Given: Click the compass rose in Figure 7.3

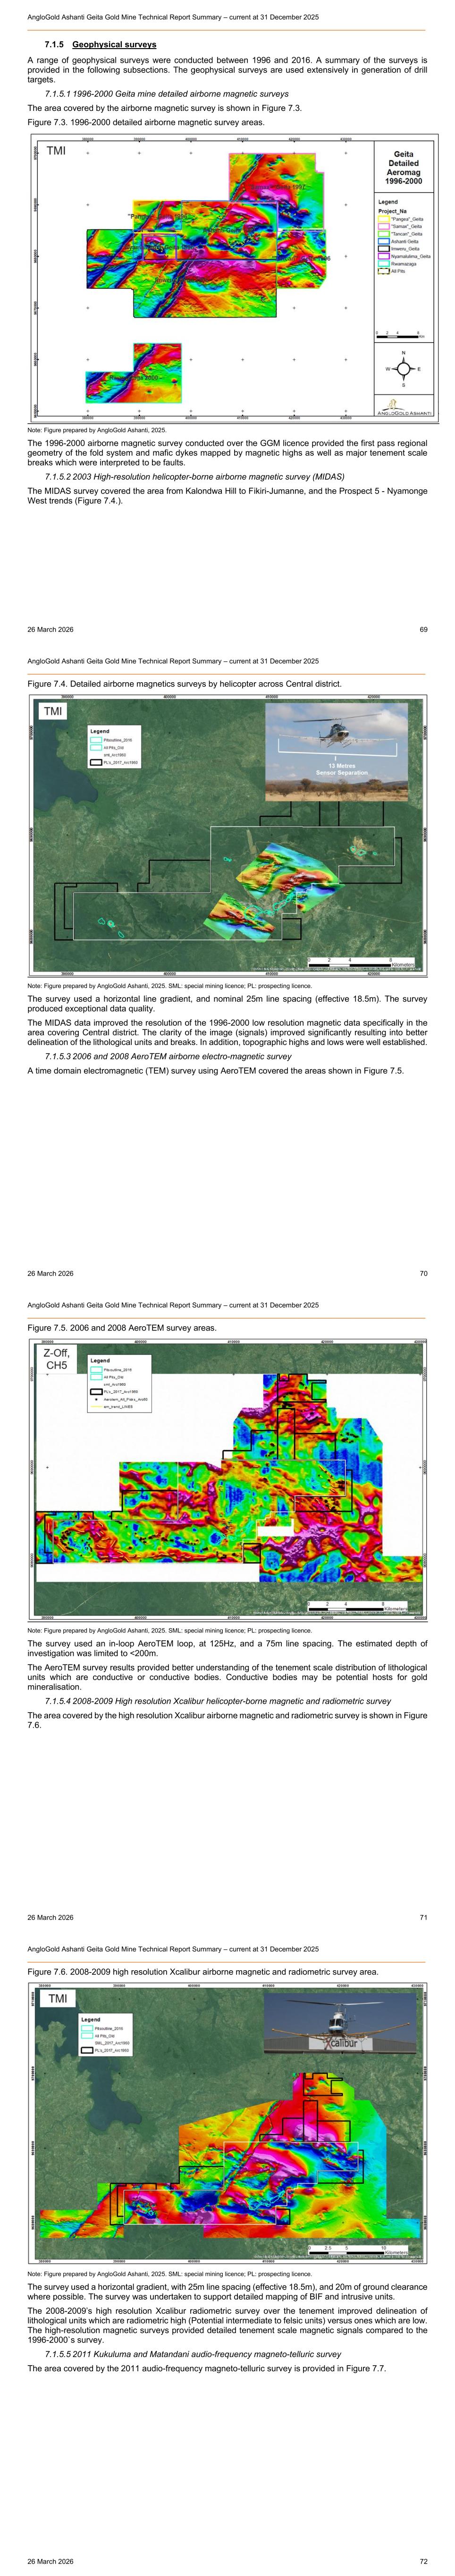Looking at the screenshot, I should pyautogui.click(x=403, y=368).
